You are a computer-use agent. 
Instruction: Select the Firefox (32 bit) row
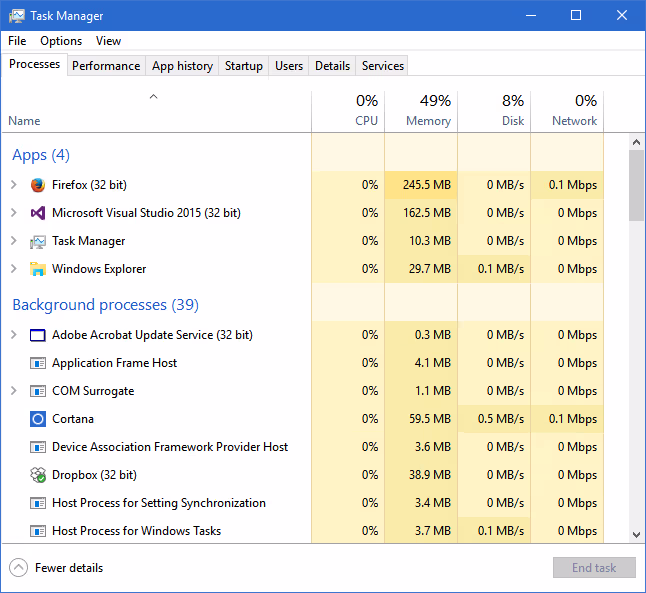pyautogui.click(x=303, y=185)
